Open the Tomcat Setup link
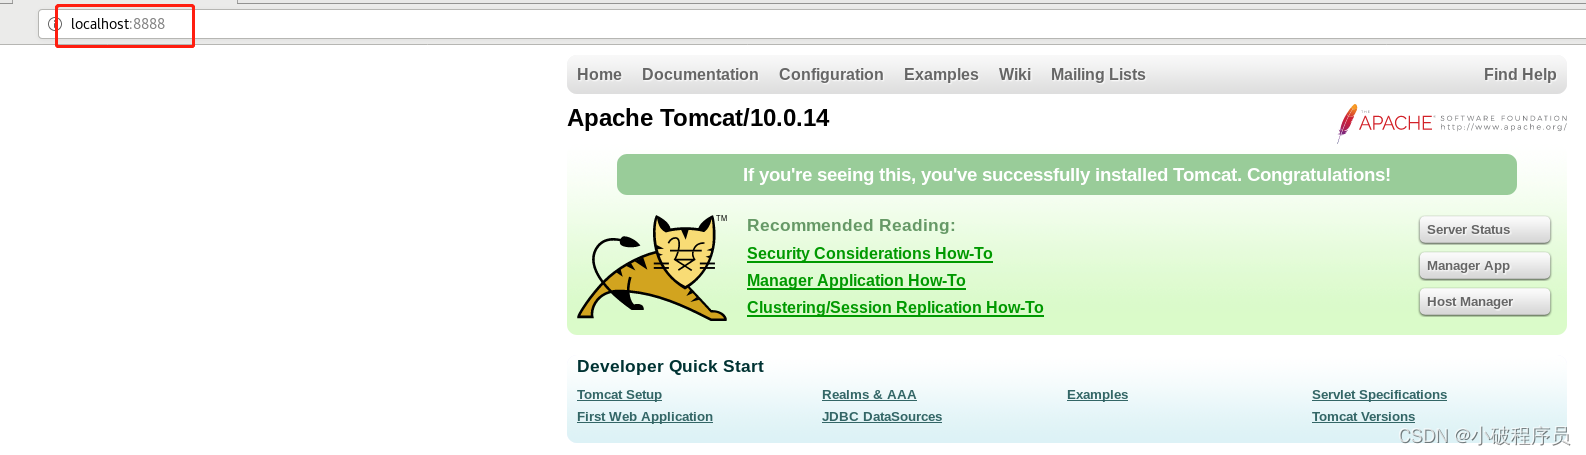Screen dimensions: 1586x455 (x=619, y=395)
